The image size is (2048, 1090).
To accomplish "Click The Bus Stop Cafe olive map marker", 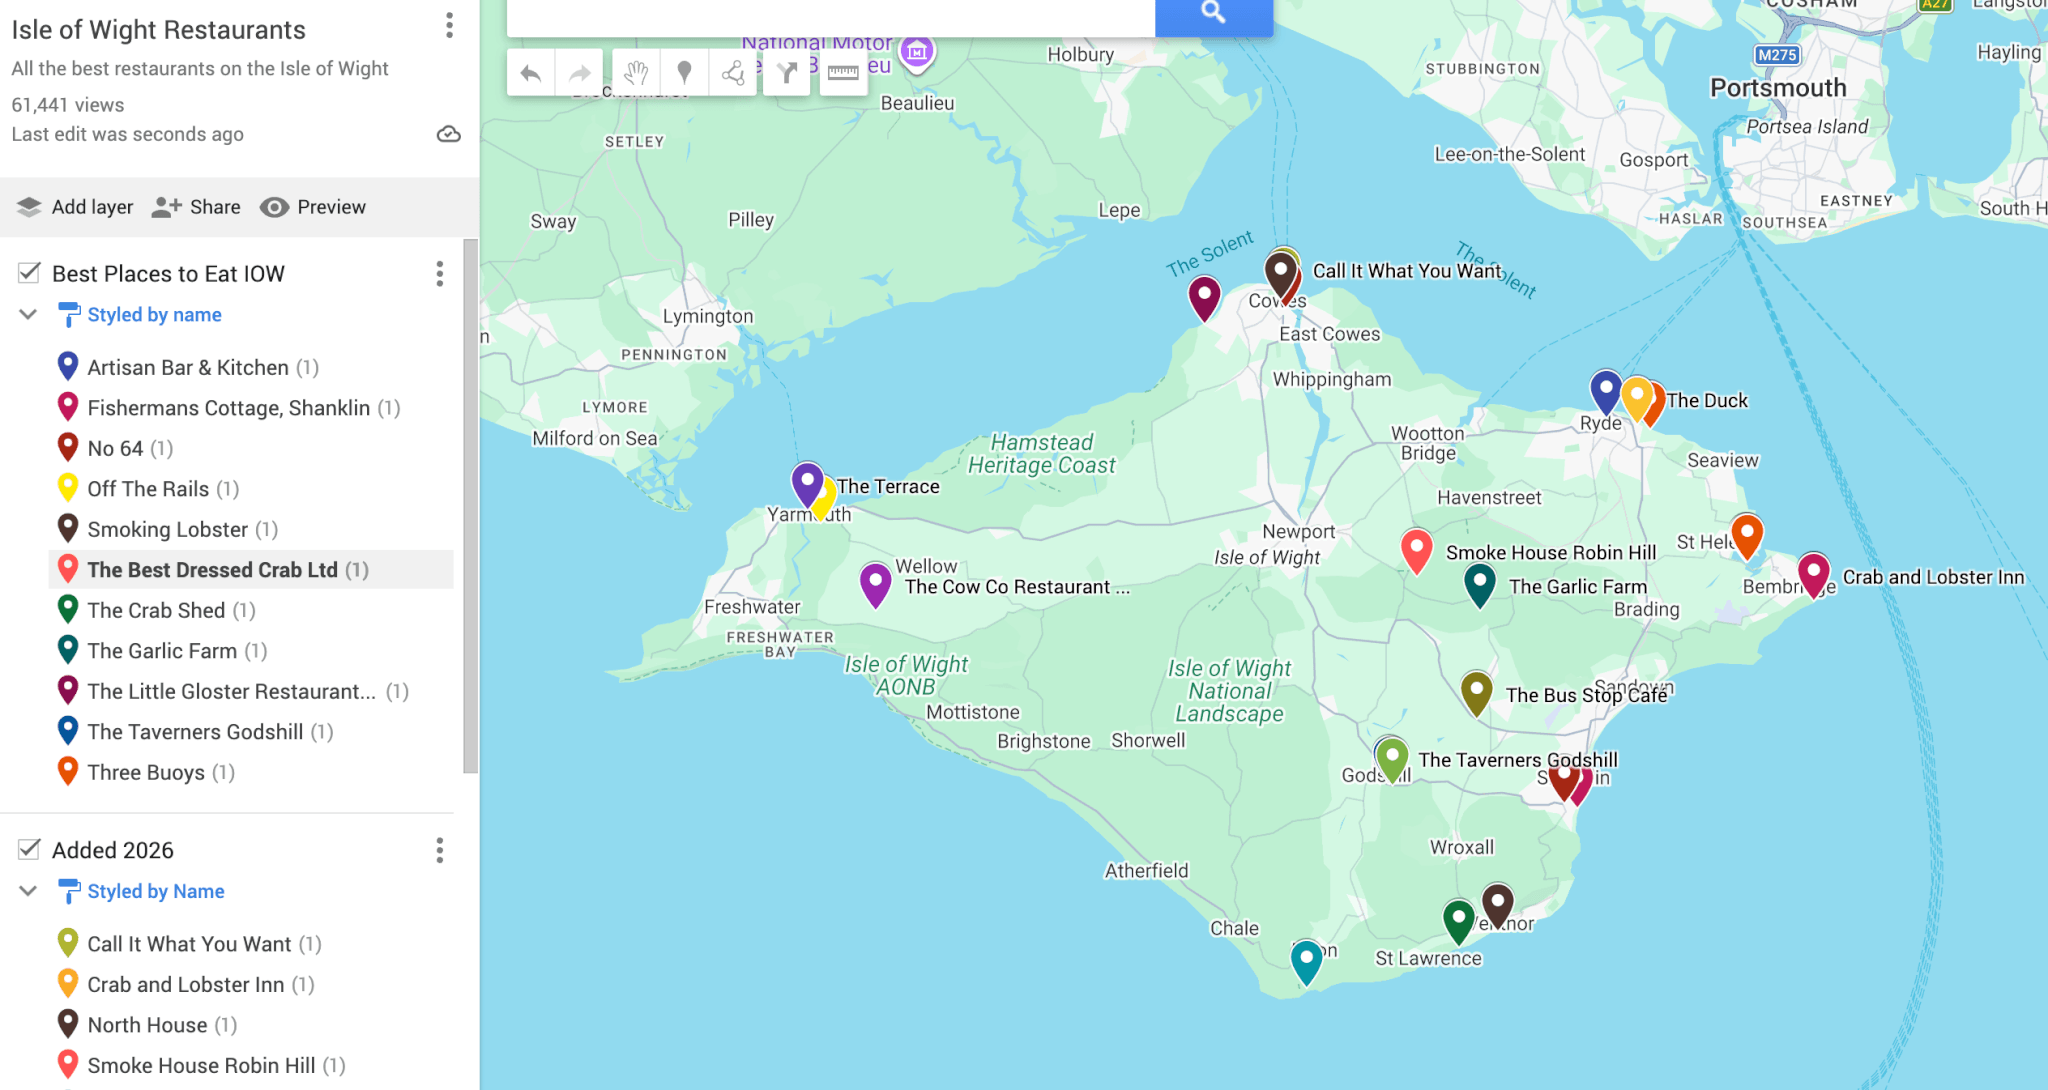I will coord(1476,692).
